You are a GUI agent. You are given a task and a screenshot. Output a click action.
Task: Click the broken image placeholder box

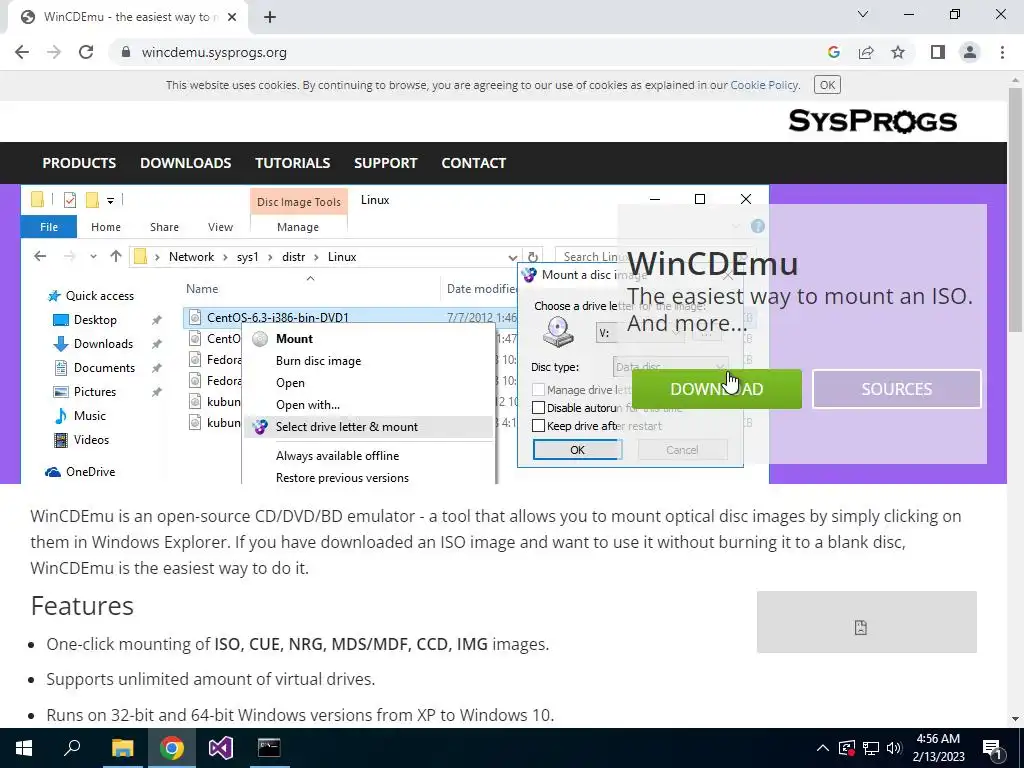(x=867, y=622)
